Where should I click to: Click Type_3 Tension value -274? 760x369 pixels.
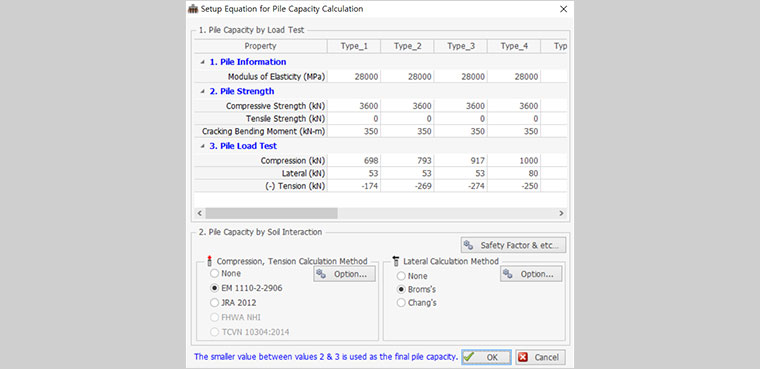click(x=461, y=186)
